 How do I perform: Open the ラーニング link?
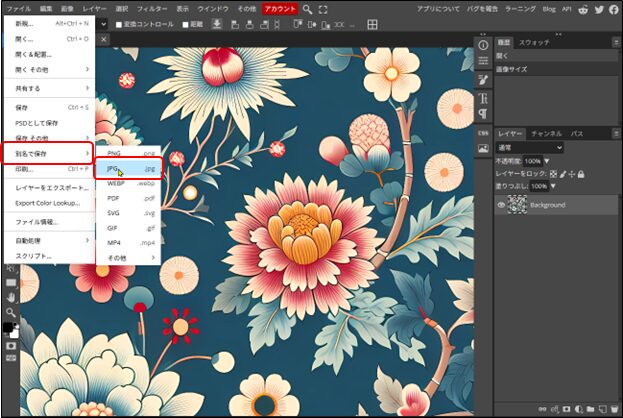[520, 9]
